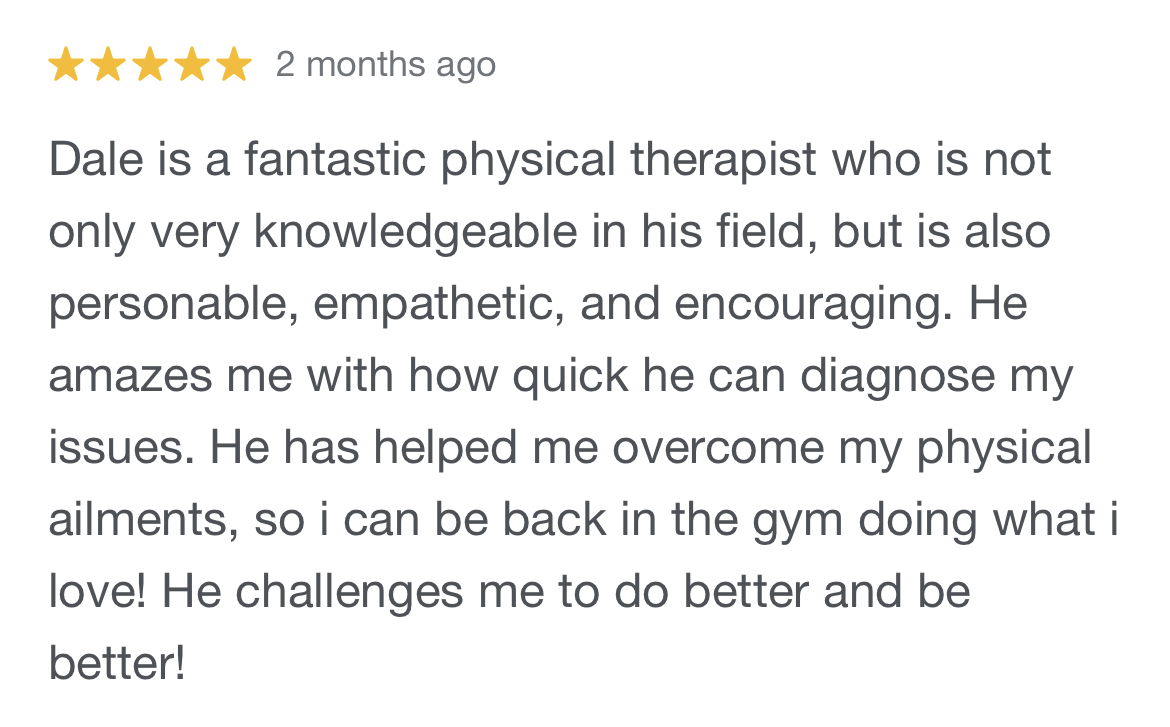Click the third (middle) gold star
Image resolution: width=1170 pixels, height=727 pixels.
[150, 66]
